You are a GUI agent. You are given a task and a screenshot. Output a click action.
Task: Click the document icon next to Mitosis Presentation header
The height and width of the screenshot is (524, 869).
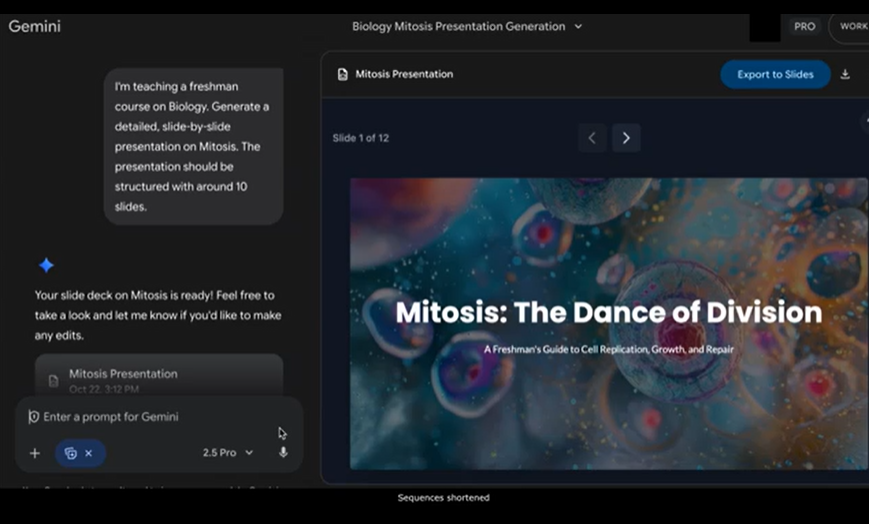tap(343, 74)
